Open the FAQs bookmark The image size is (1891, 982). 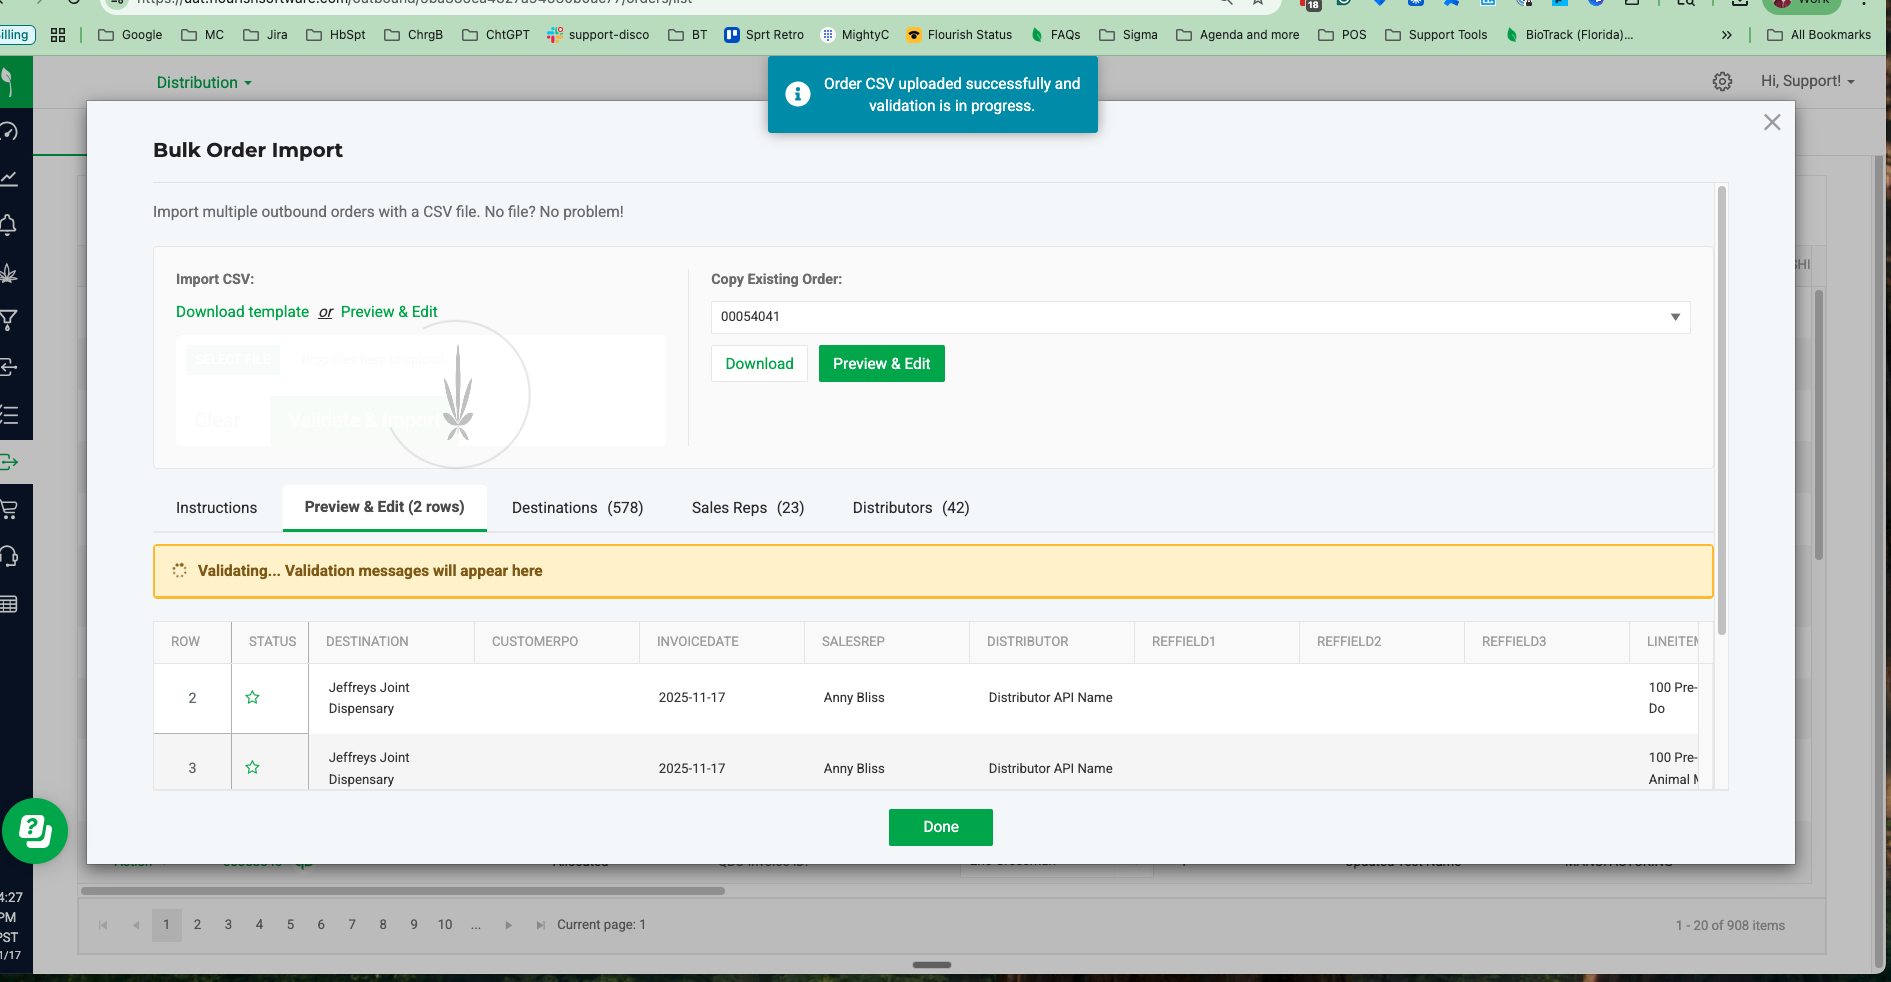tap(1056, 35)
